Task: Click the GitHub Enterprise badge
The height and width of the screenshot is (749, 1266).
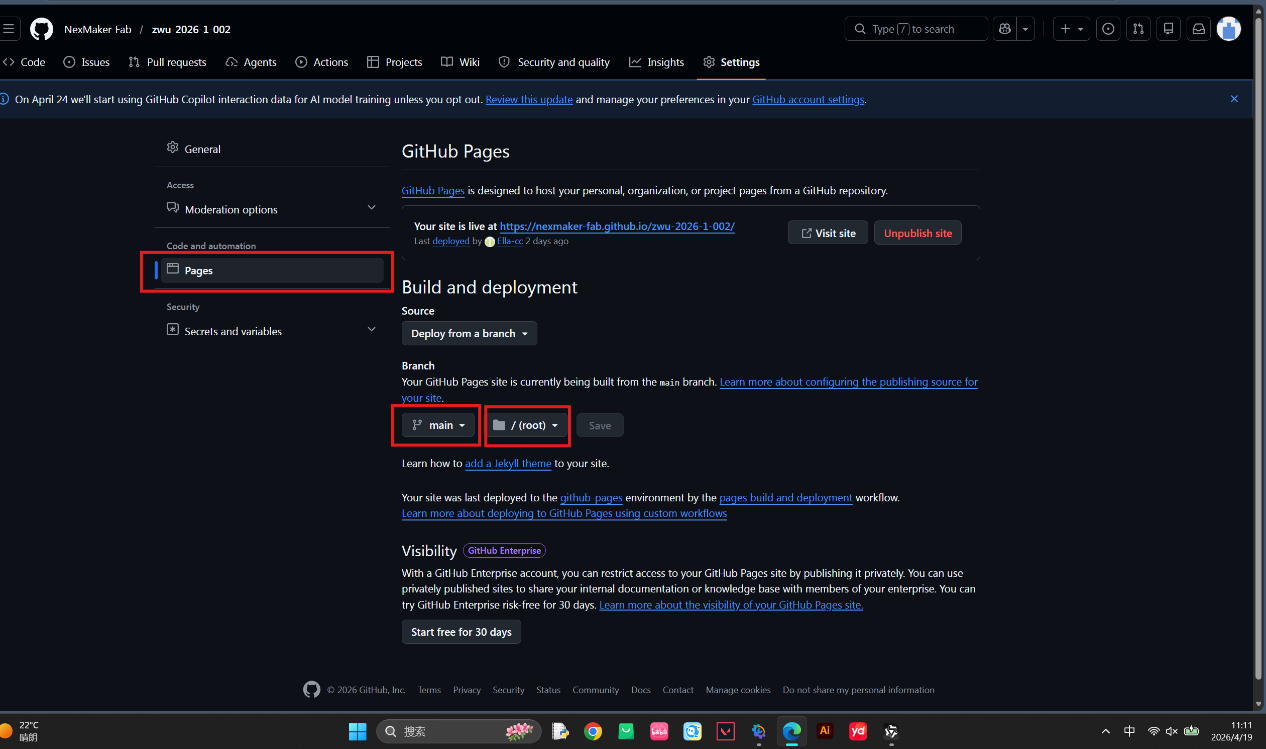Action: [x=505, y=550]
